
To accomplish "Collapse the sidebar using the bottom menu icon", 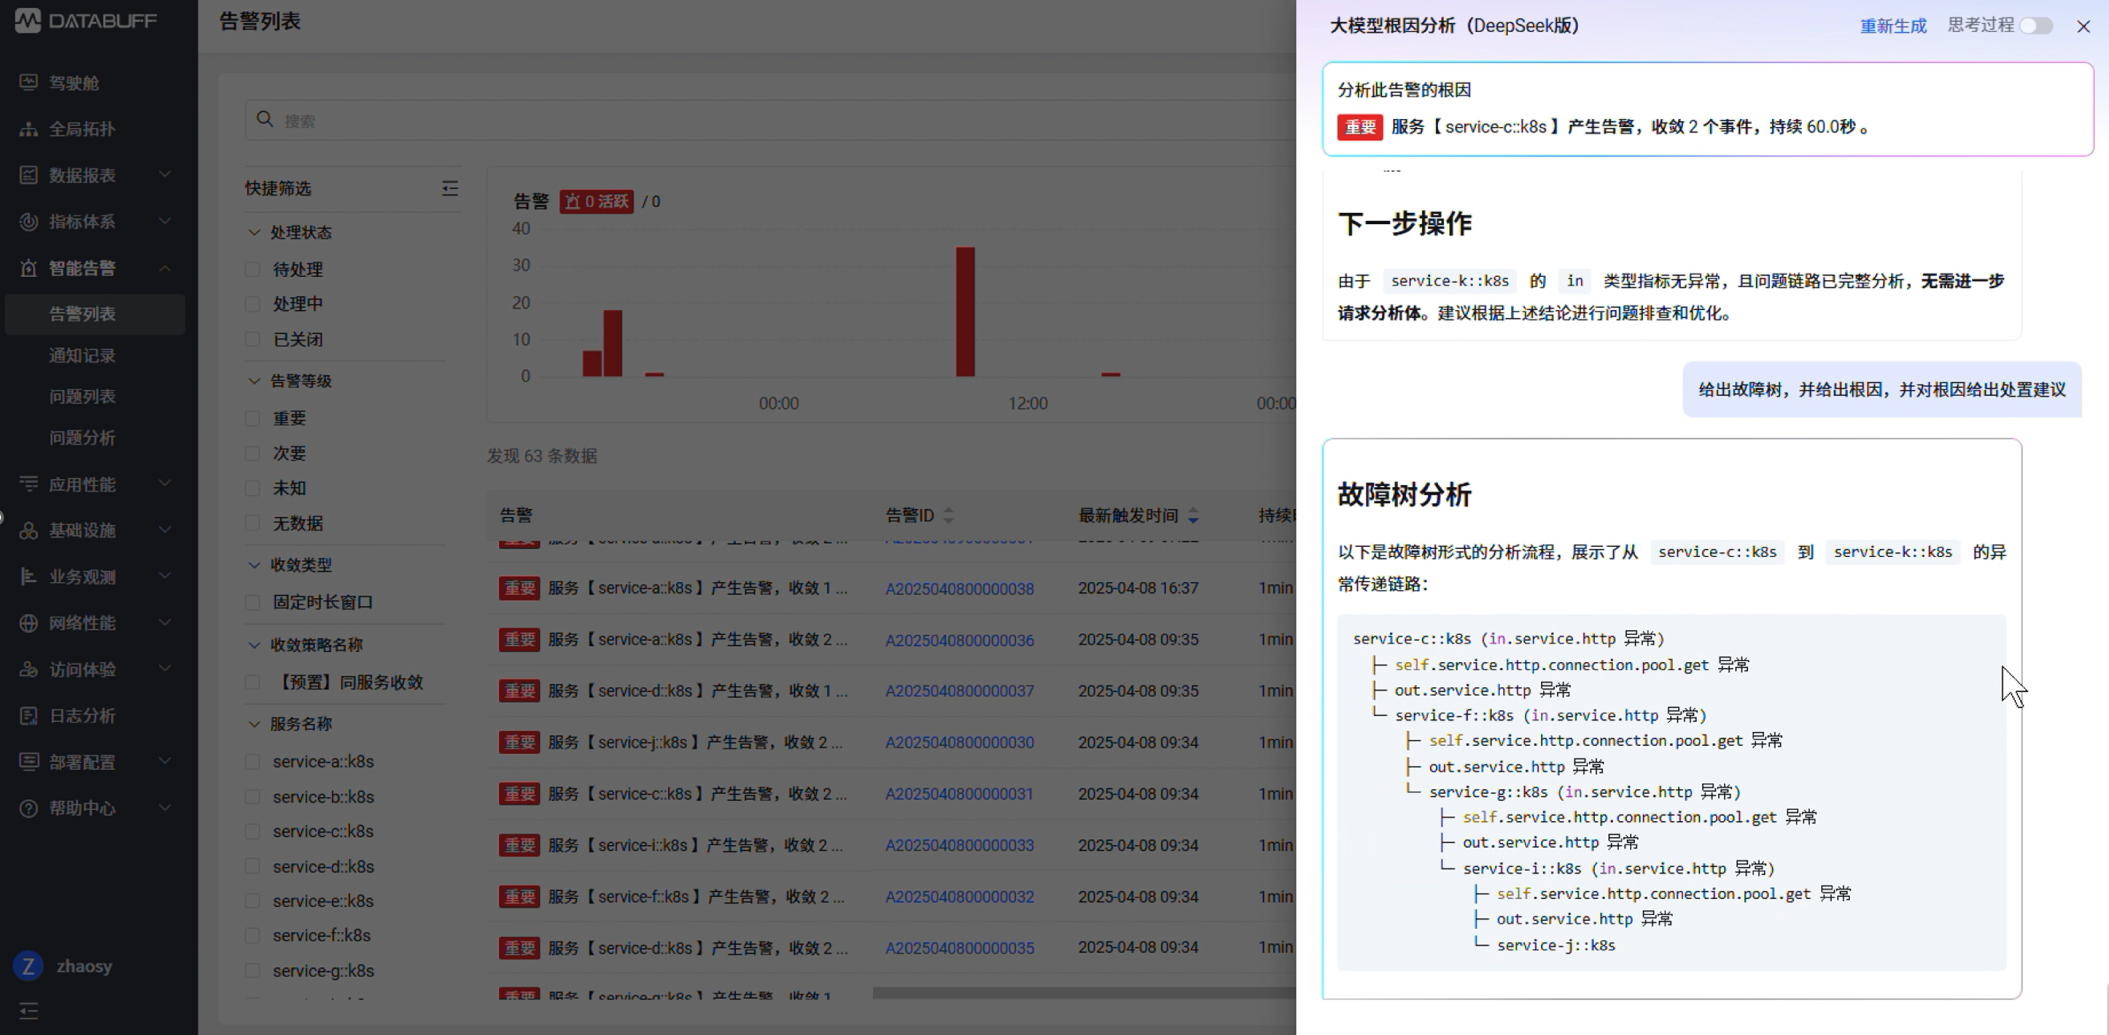I will click(28, 1011).
